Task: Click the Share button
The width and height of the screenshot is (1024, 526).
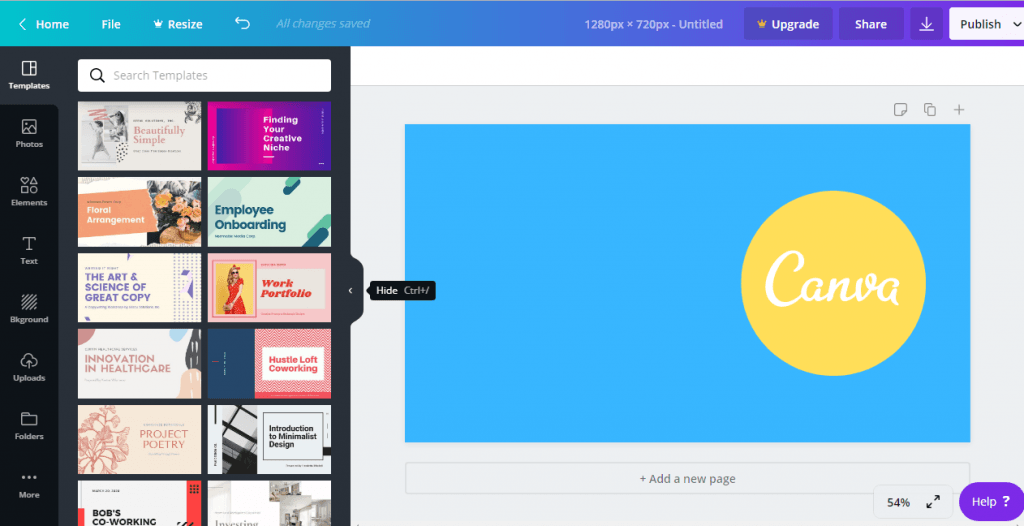Action: click(x=871, y=24)
